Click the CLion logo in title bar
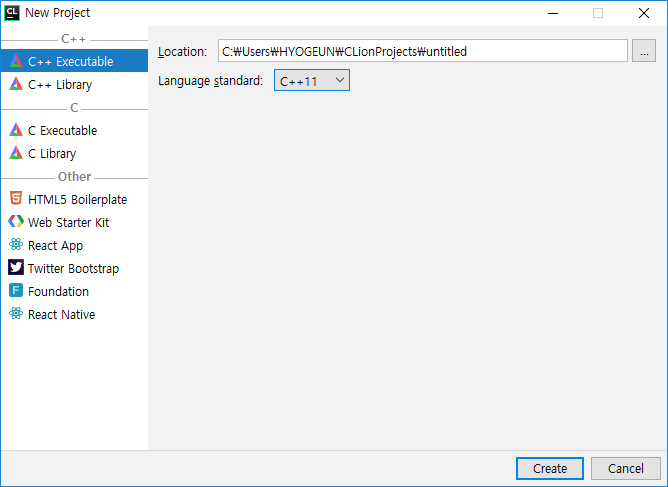 [x=12, y=13]
